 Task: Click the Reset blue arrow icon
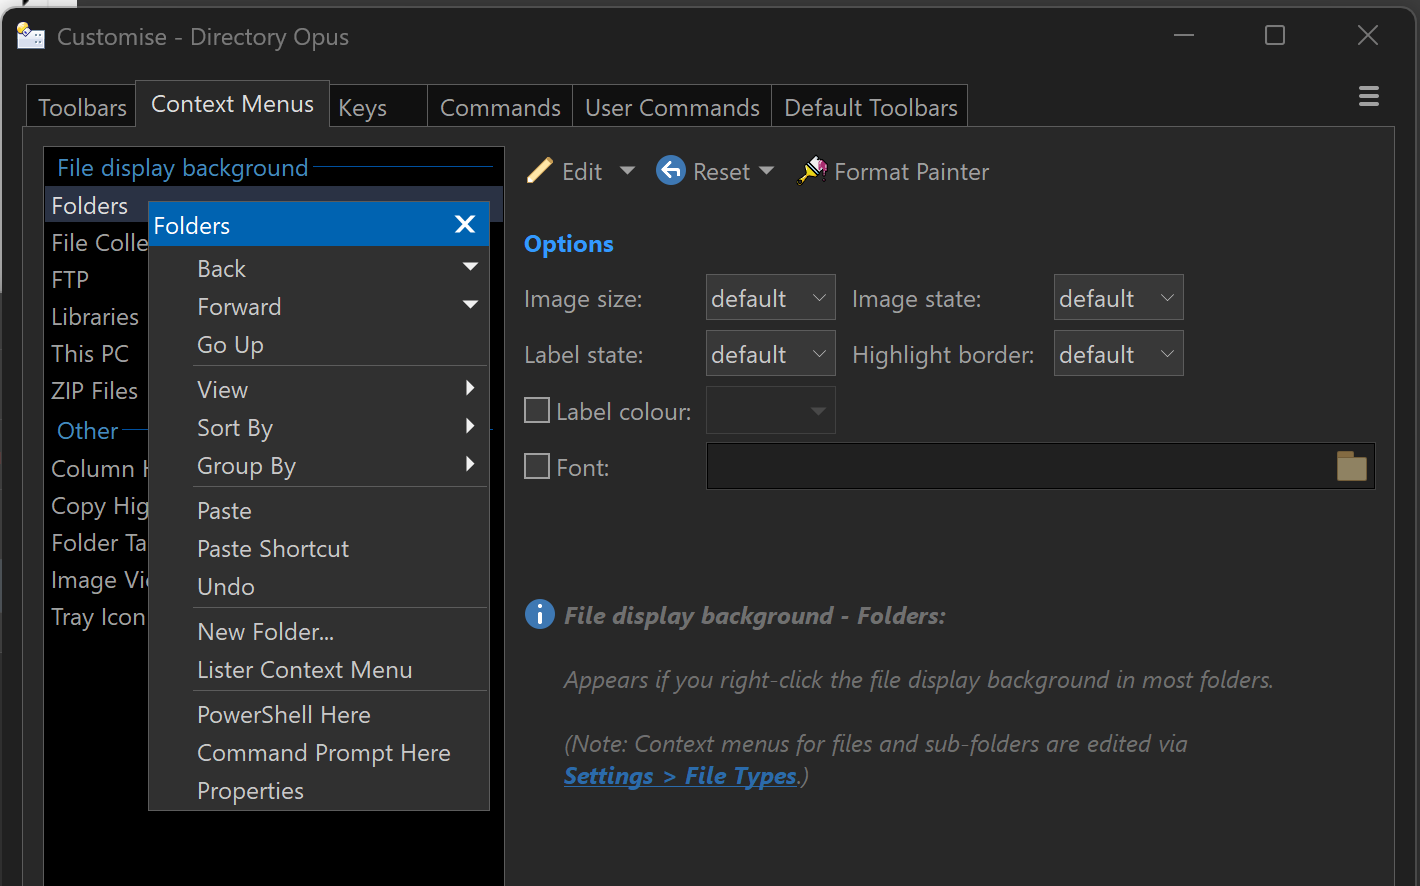(671, 171)
